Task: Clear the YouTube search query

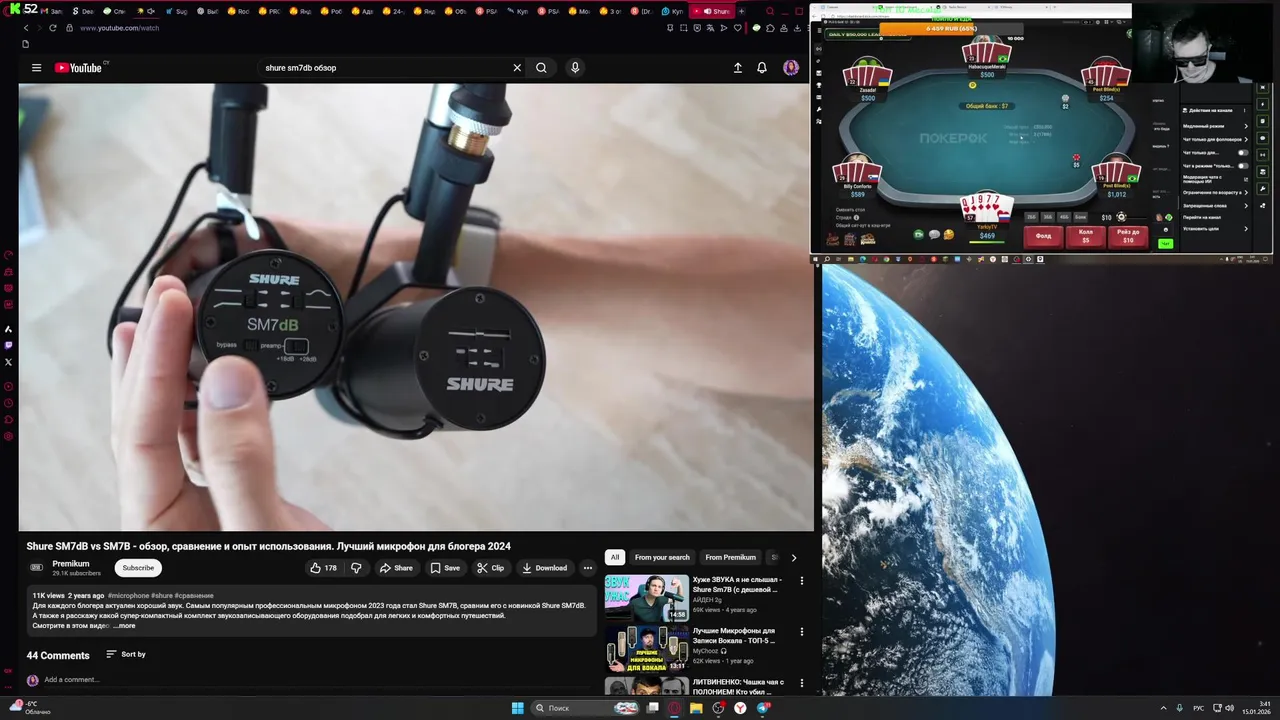Action: [x=517, y=68]
